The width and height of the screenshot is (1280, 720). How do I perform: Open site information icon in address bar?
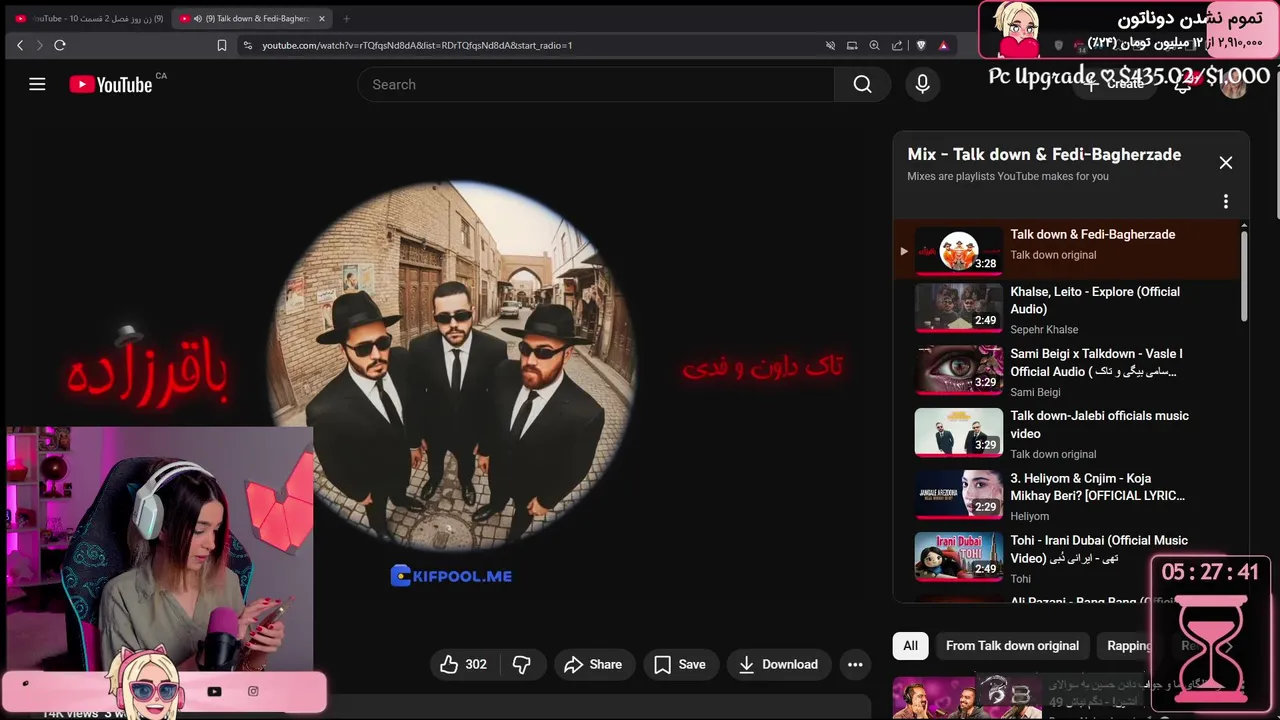point(247,45)
